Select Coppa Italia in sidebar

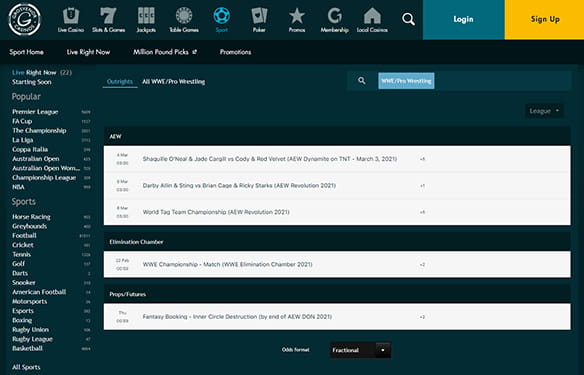click(30, 149)
